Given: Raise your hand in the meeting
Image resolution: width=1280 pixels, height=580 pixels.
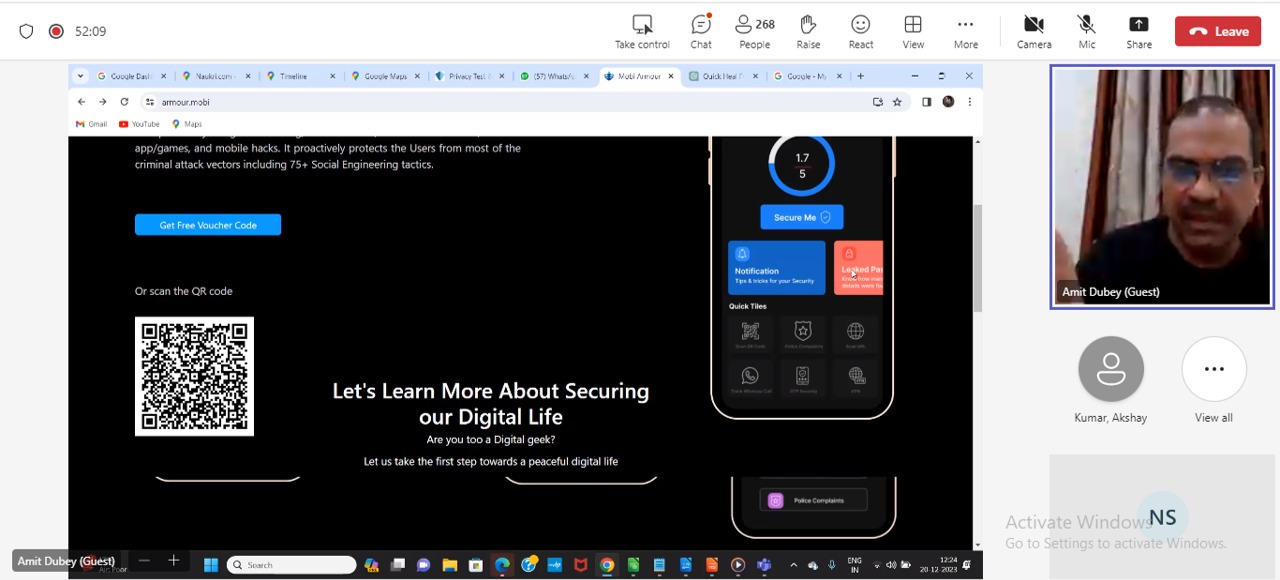Looking at the screenshot, I should coord(808,31).
